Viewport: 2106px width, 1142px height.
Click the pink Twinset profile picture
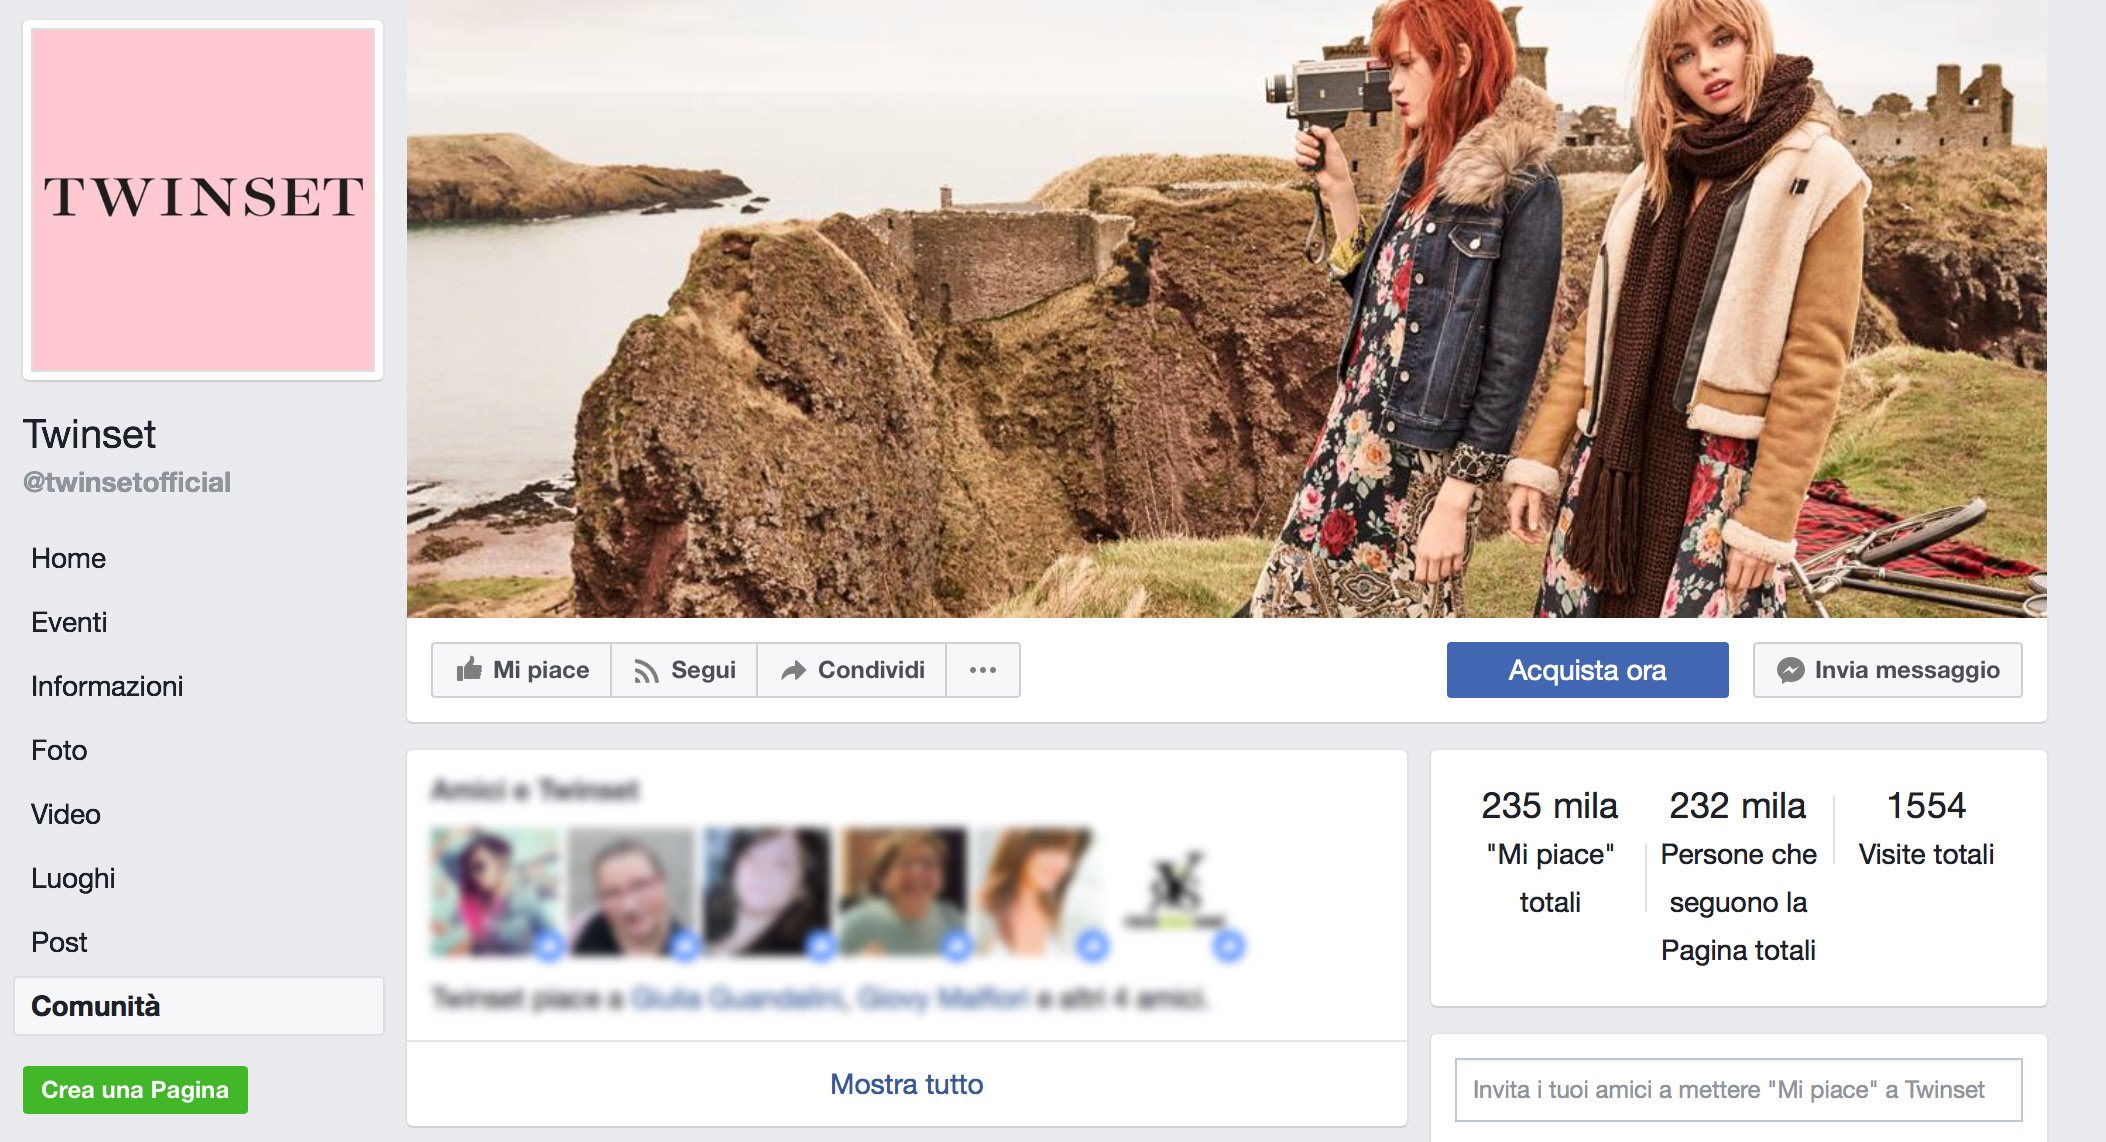click(203, 200)
